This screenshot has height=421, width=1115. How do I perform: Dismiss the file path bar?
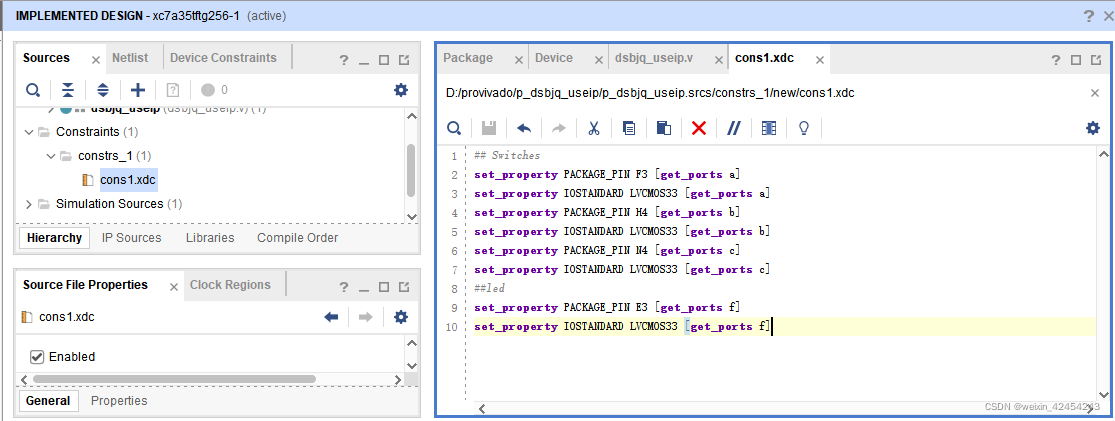[1095, 93]
